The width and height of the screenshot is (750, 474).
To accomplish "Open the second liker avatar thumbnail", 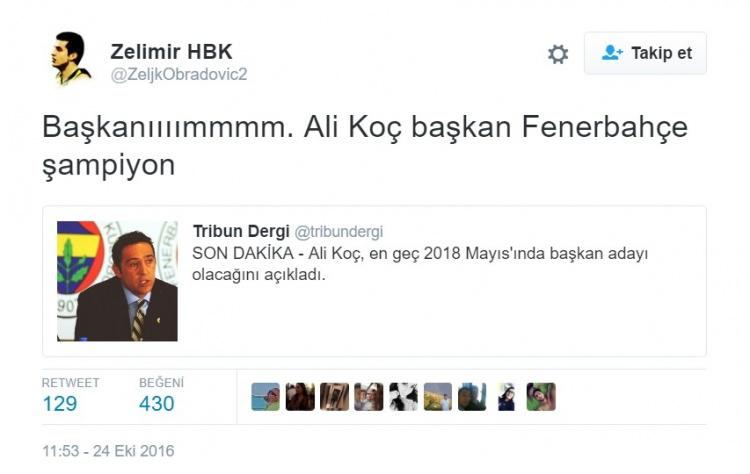I will pos(300,397).
